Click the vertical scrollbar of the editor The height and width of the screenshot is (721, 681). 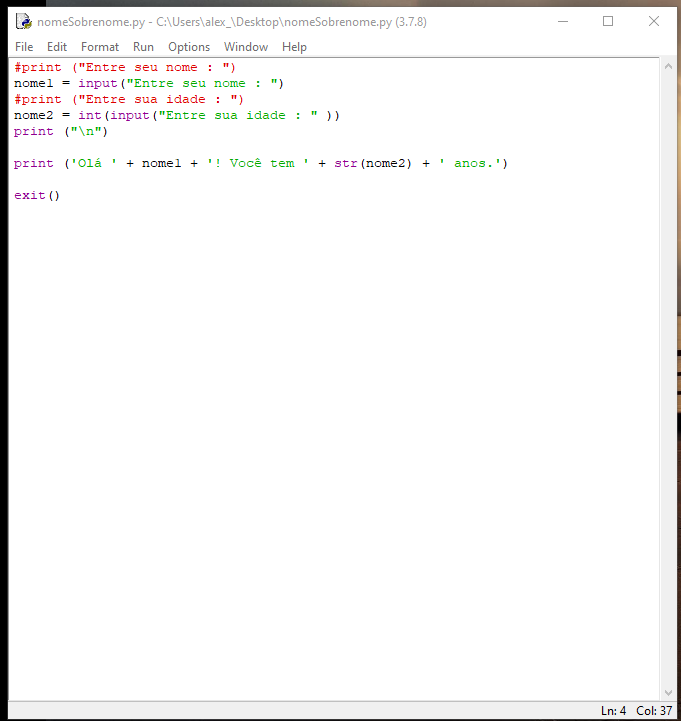pos(667,380)
